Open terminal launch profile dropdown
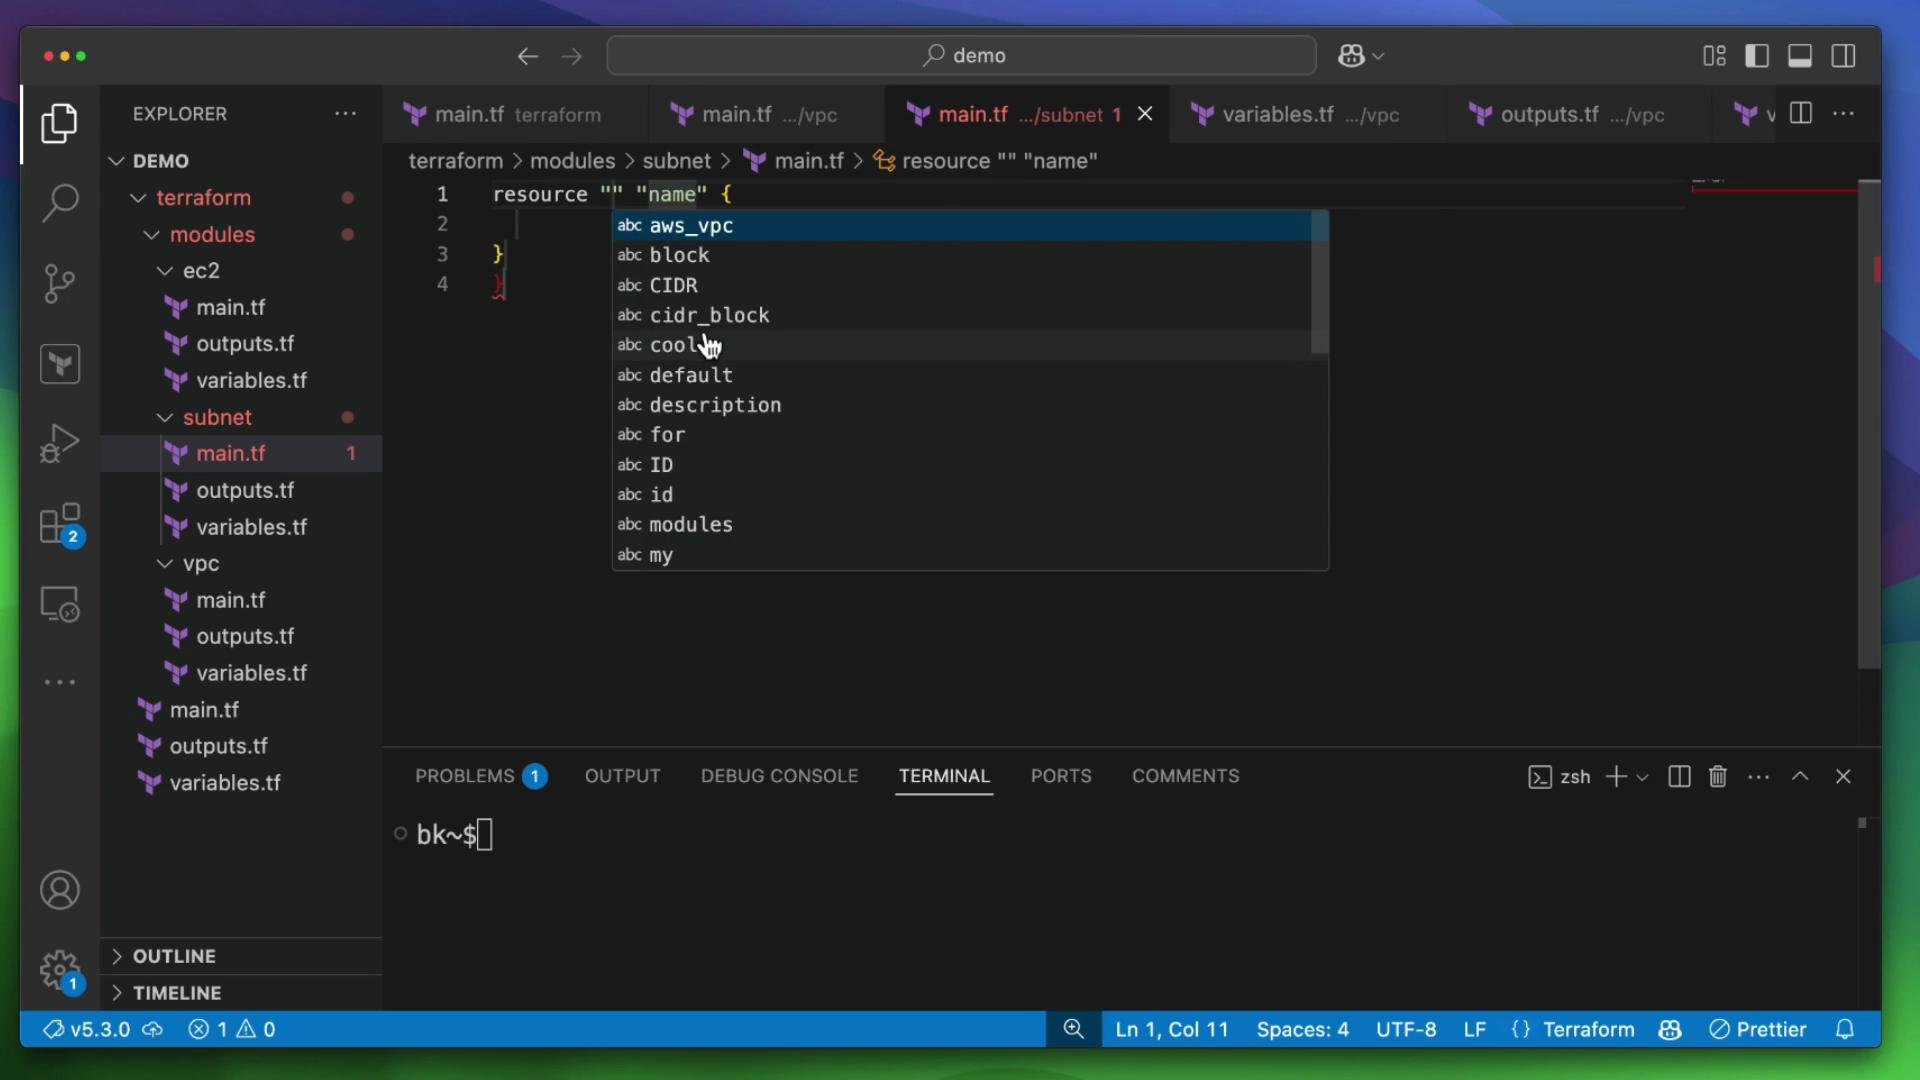1920x1080 pixels. pyautogui.click(x=1642, y=777)
